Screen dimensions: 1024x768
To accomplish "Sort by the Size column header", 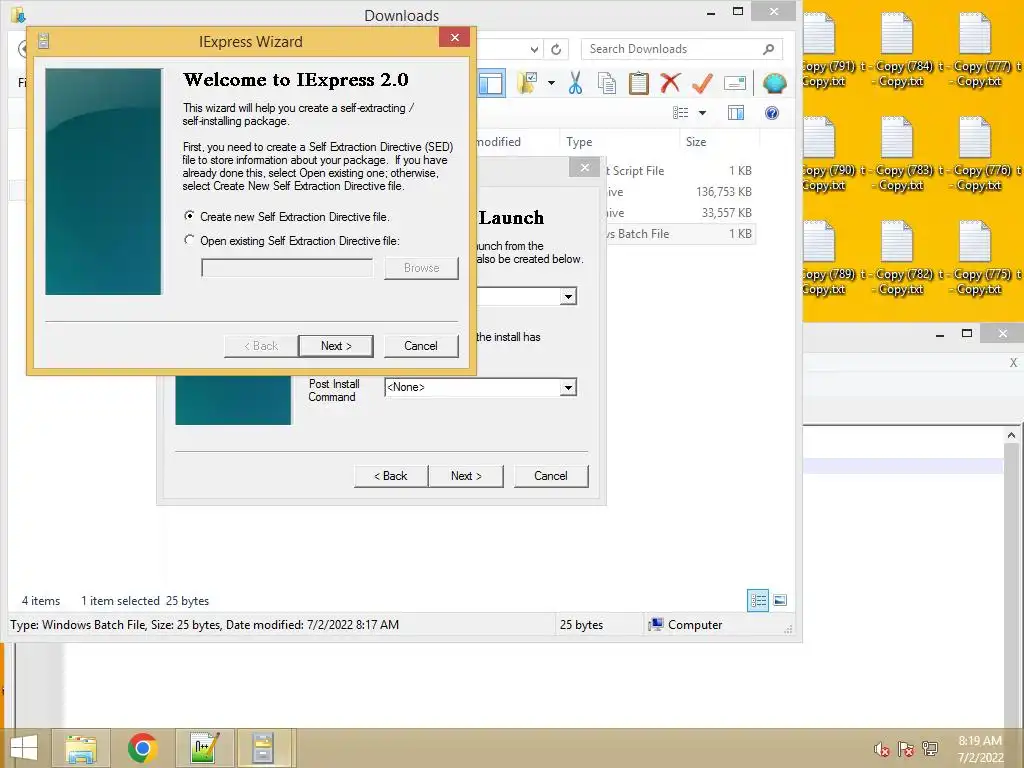I will coord(718,142).
